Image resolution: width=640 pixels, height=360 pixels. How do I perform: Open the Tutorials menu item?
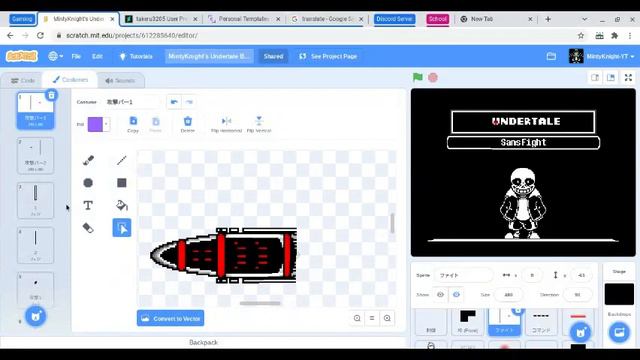(x=136, y=56)
